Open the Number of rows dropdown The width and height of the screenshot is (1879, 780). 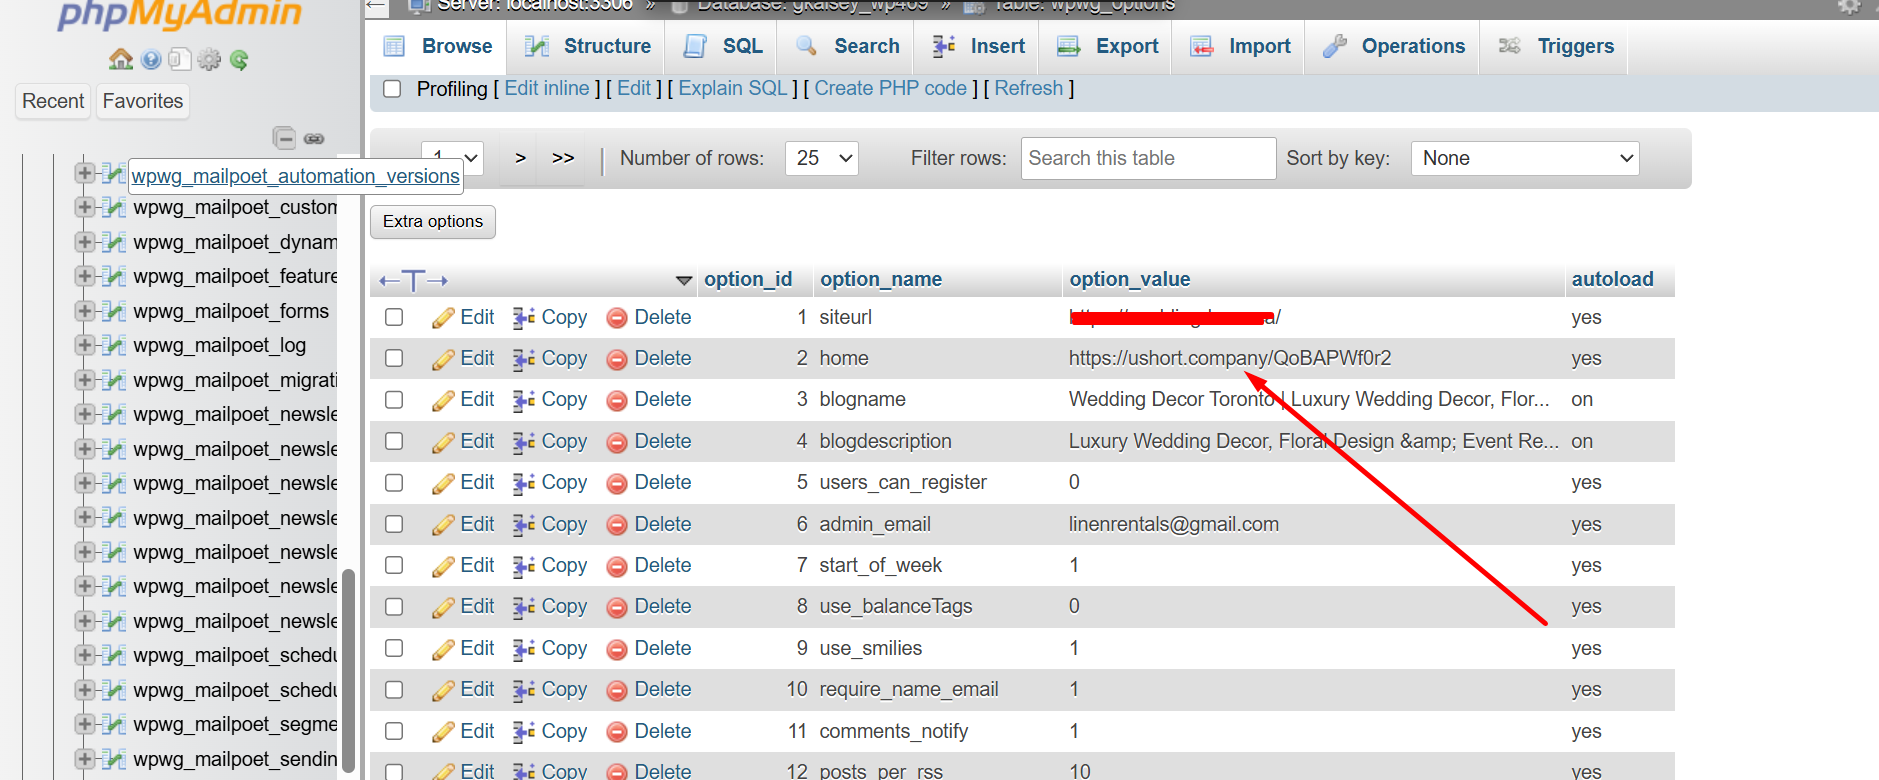pos(821,158)
